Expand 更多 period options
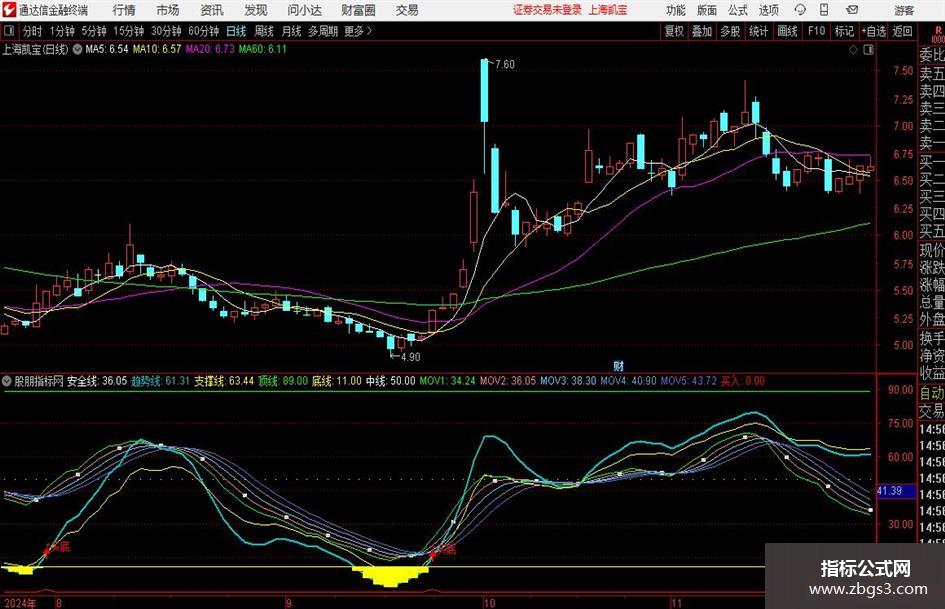Viewport: 945px width, 609px height. pos(358,31)
